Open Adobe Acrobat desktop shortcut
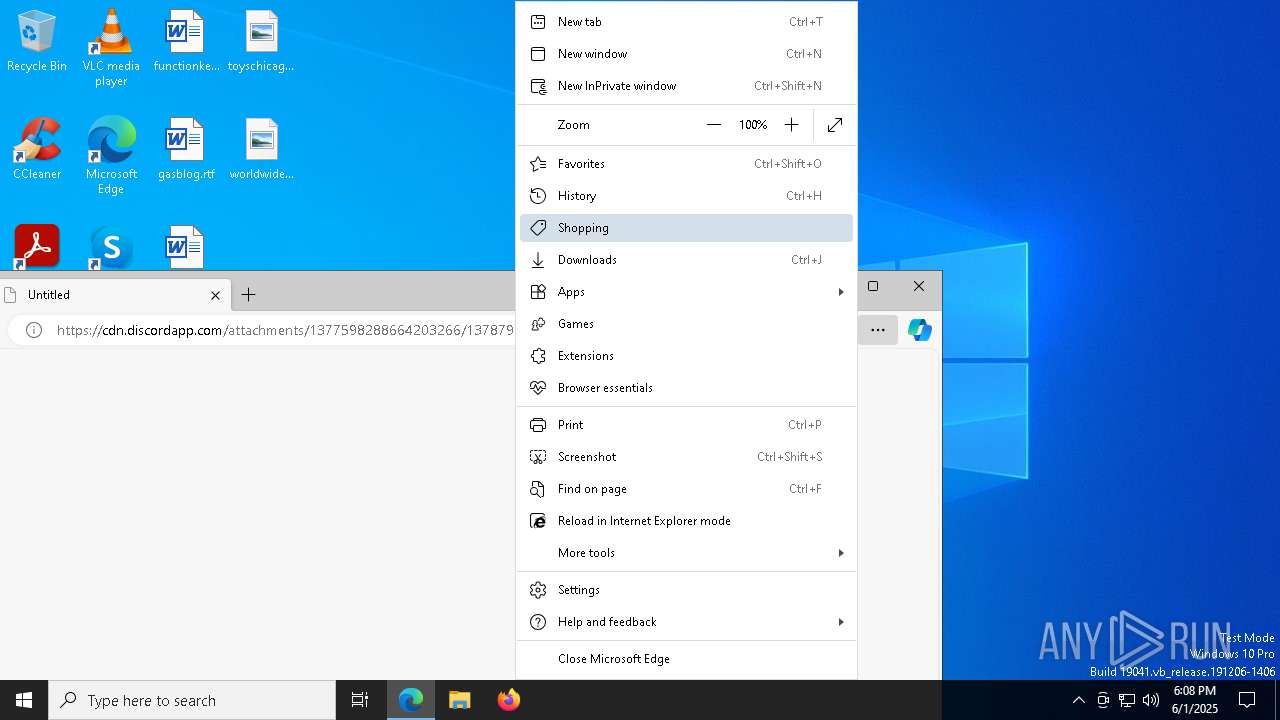 [x=37, y=246]
